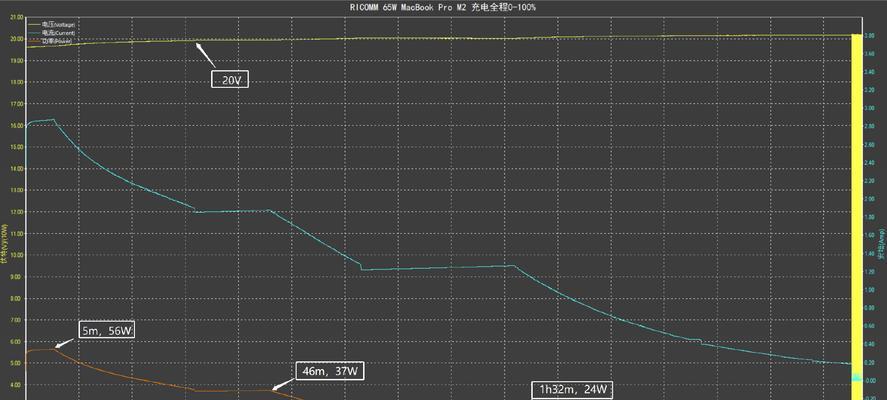Click the 19.00 tick on the left axis
Viewport: 887px width, 400px height.
pos(16,61)
